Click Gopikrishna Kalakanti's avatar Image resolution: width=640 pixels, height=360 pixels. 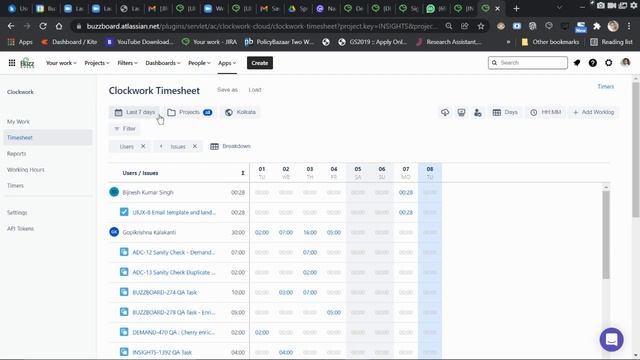[x=114, y=232]
